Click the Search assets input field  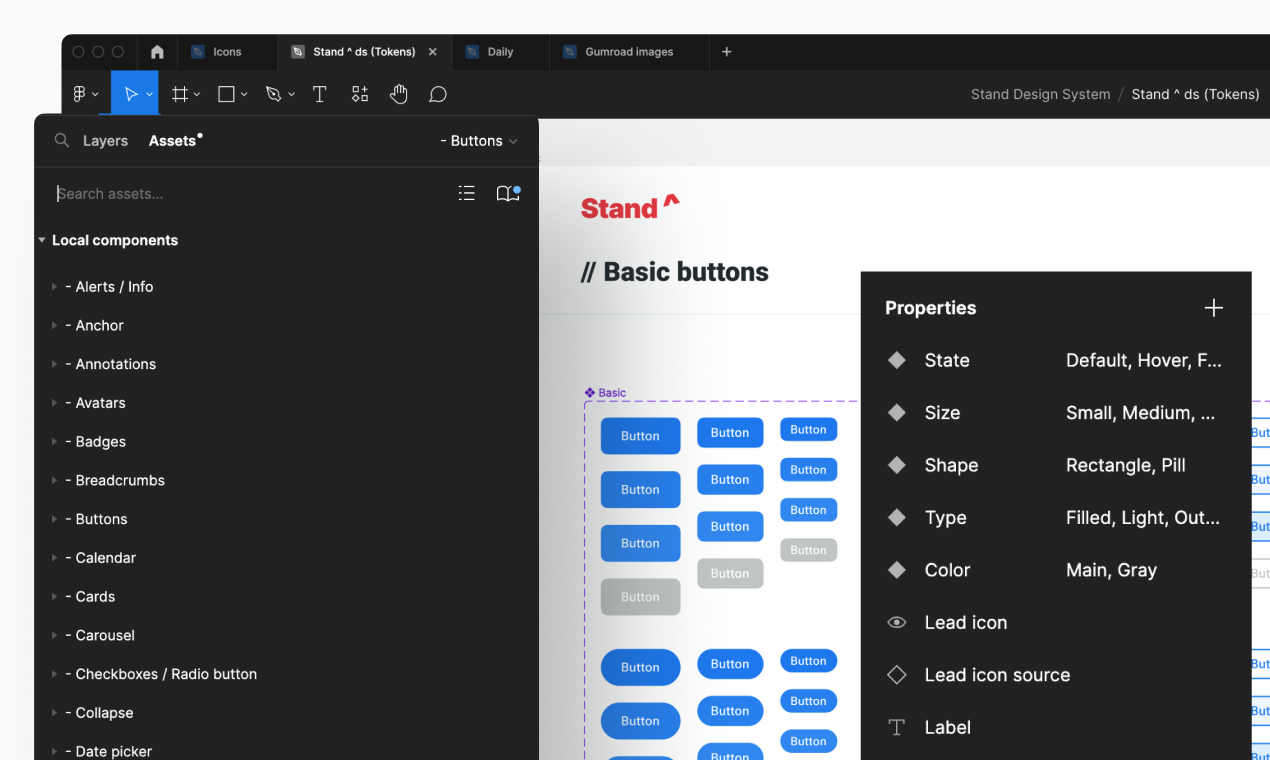tap(245, 194)
